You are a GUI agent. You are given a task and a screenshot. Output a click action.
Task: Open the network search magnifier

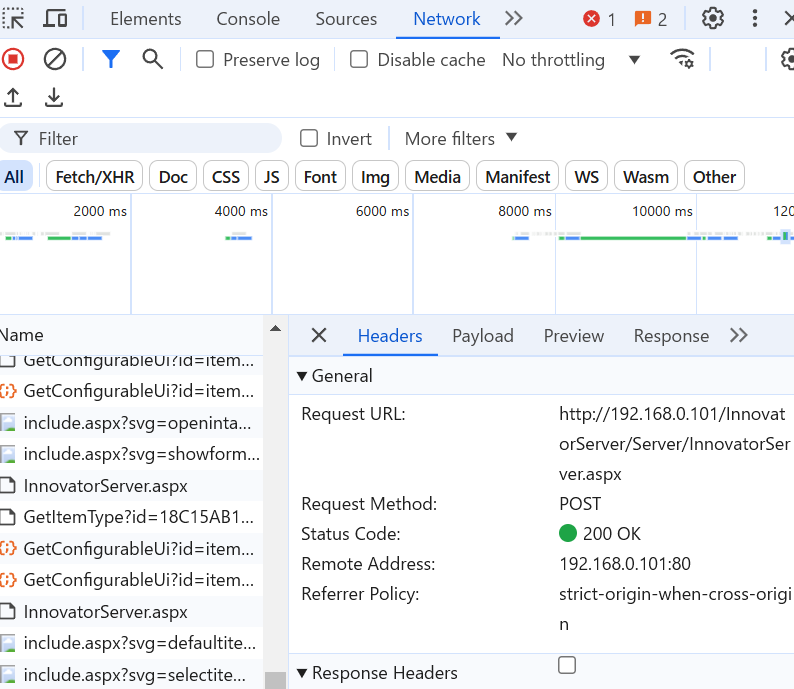click(x=153, y=60)
